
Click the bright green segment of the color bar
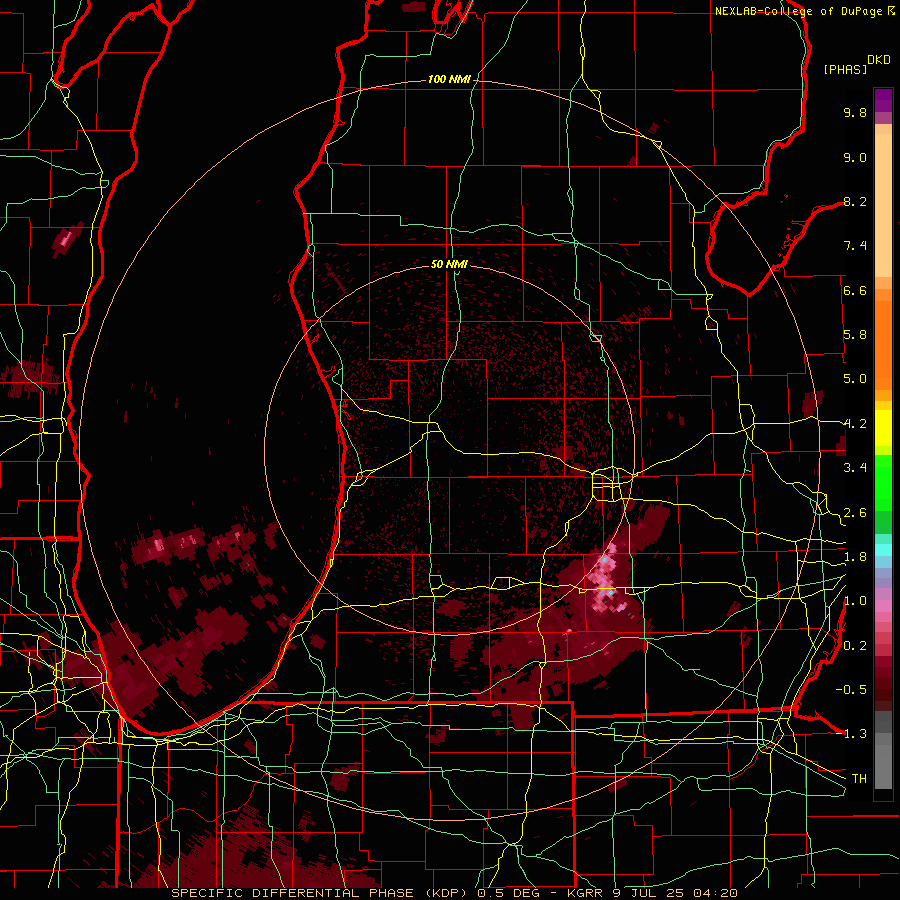(x=883, y=483)
